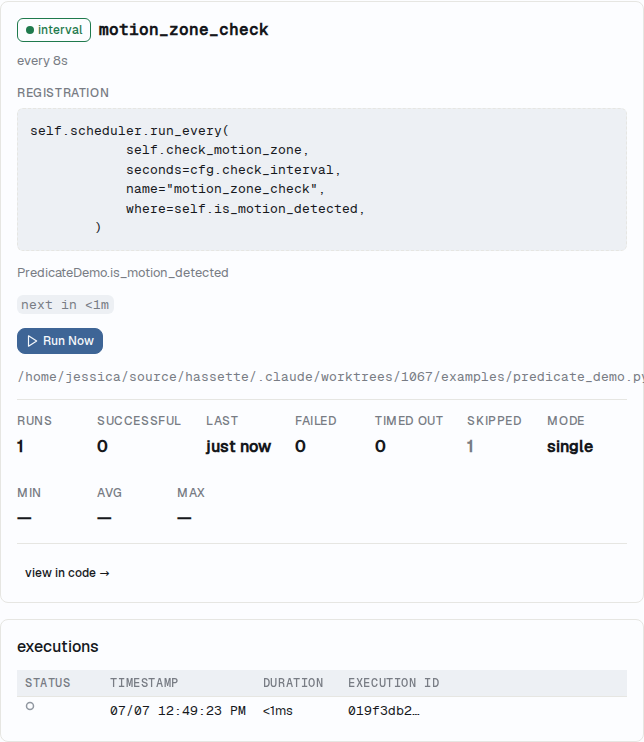
Task: Click the EXECUTION ID column header
Action: click(x=394, y=683)
